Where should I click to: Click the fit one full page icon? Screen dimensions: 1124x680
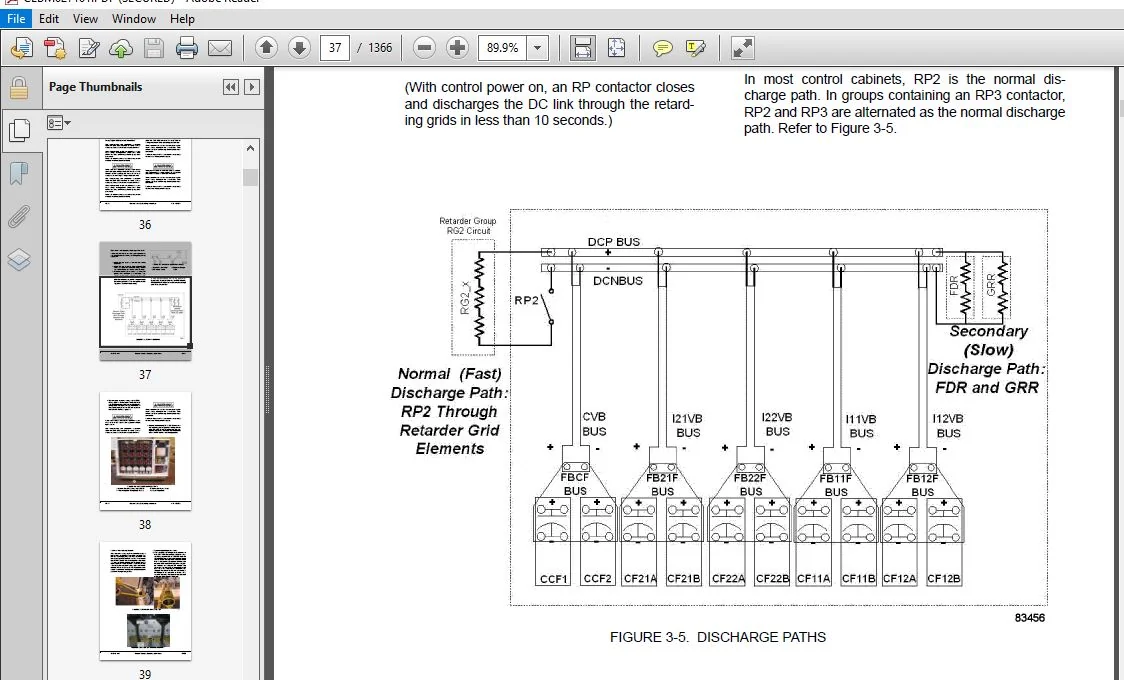pos(616,48)
